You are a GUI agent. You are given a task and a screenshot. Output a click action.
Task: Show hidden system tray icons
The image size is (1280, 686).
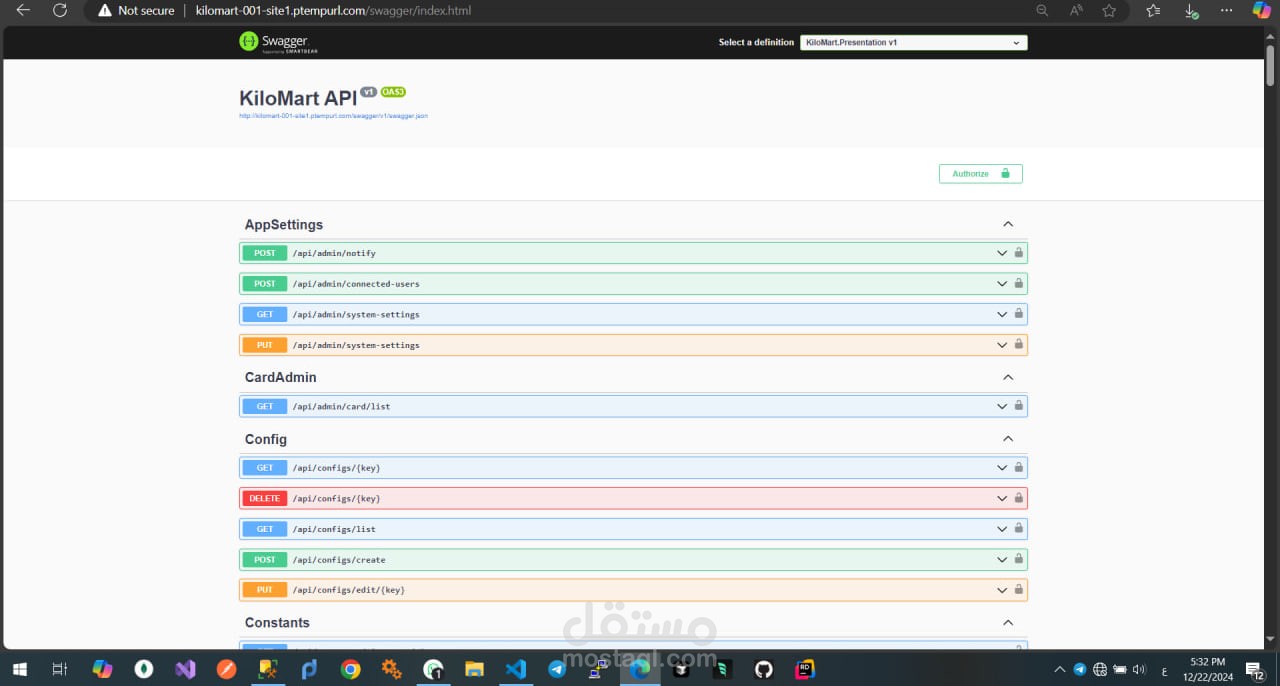(1060, 669)
